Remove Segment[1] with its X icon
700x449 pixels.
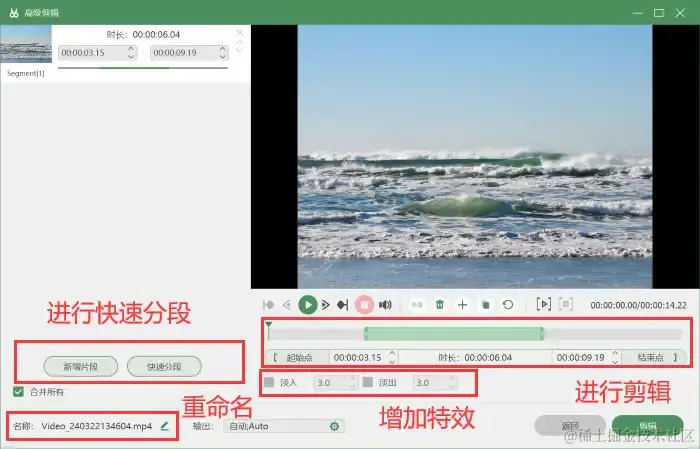(x=240, y=33)
